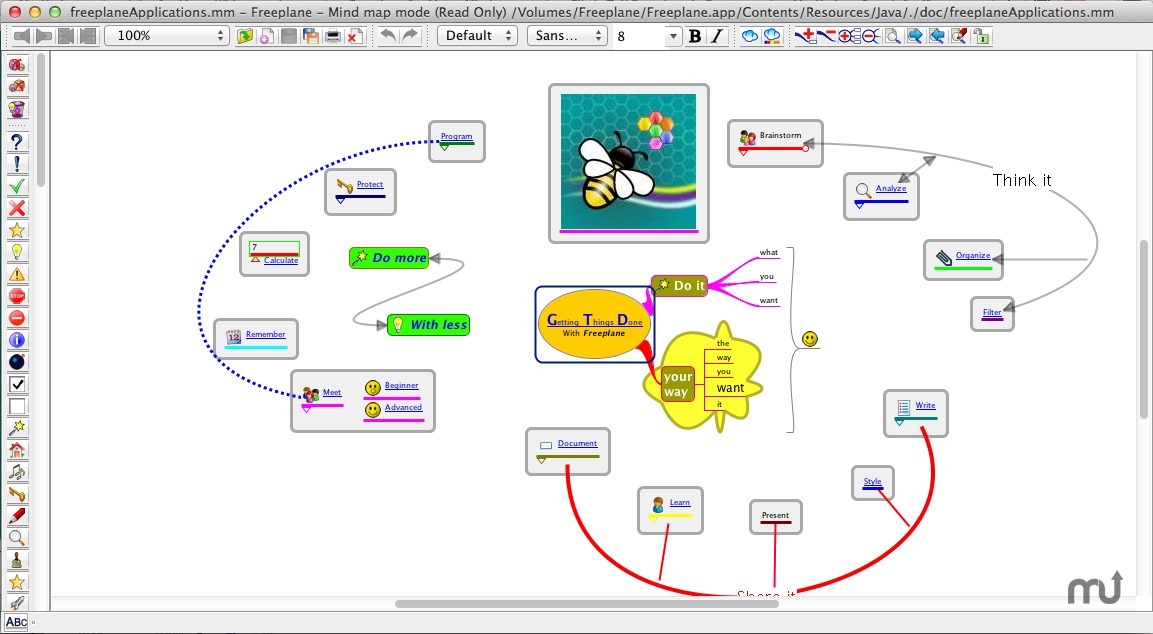Open the 100% zoom dropdown

pyautogui.click(x=167, y=36)
